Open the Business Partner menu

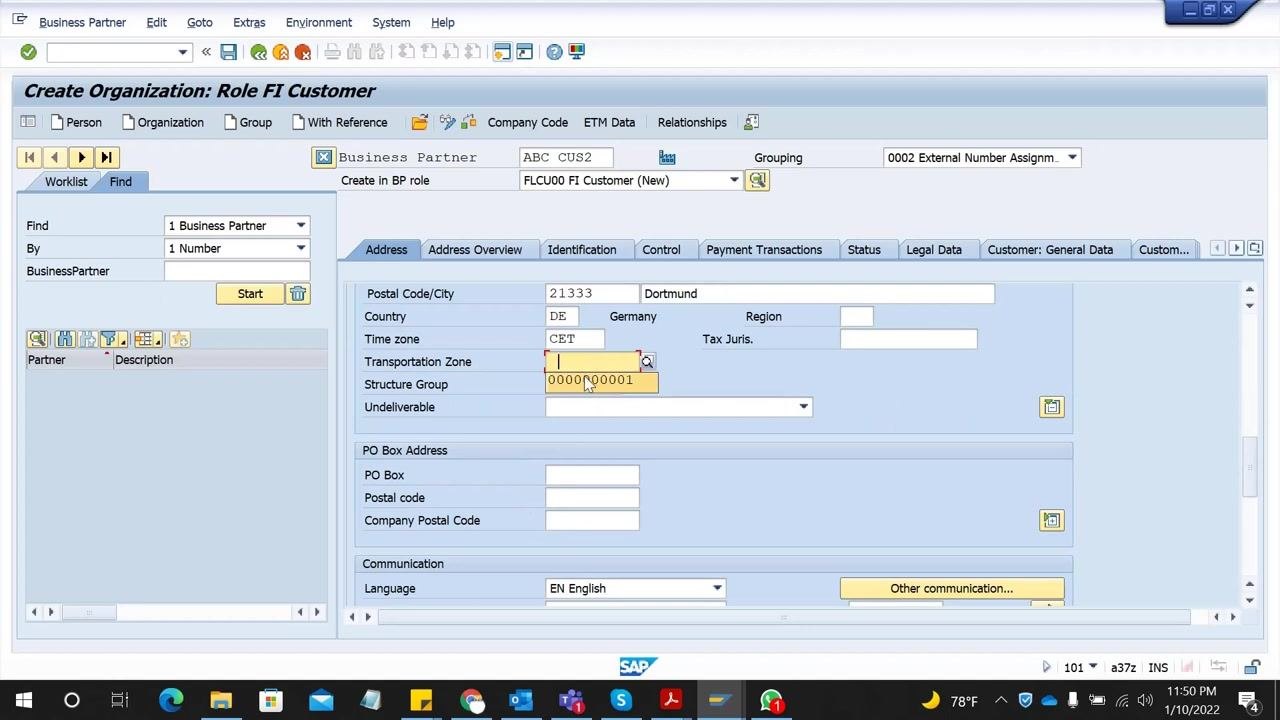pyautogui.click(x=83, y=22)
